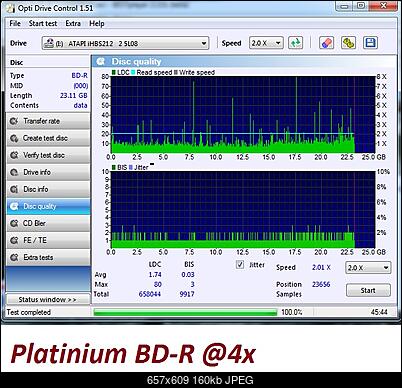Click the LDC max value 80
The height and width of the screenshot is (388, 402).
[x=158, y=284]
